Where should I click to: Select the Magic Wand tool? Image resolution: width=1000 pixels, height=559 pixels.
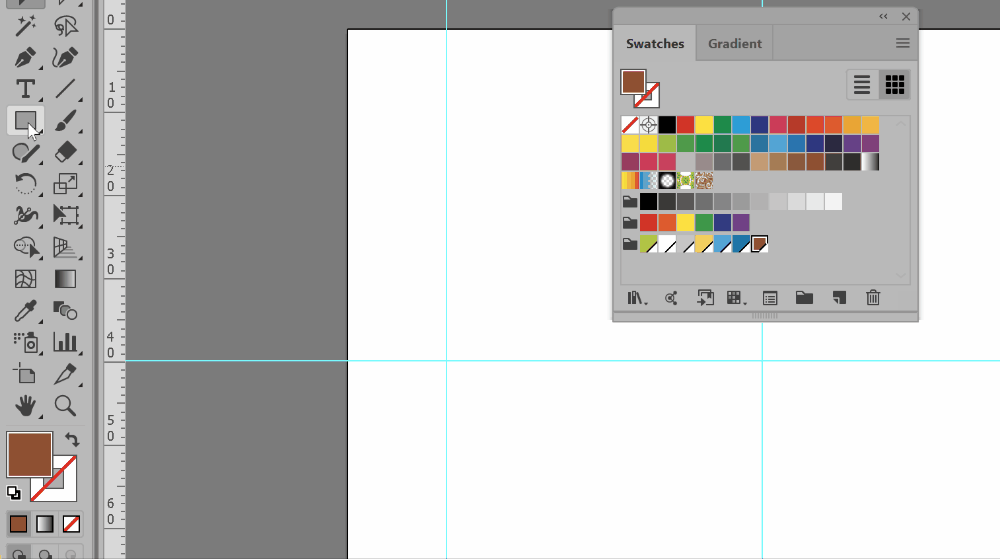(26, 26)
